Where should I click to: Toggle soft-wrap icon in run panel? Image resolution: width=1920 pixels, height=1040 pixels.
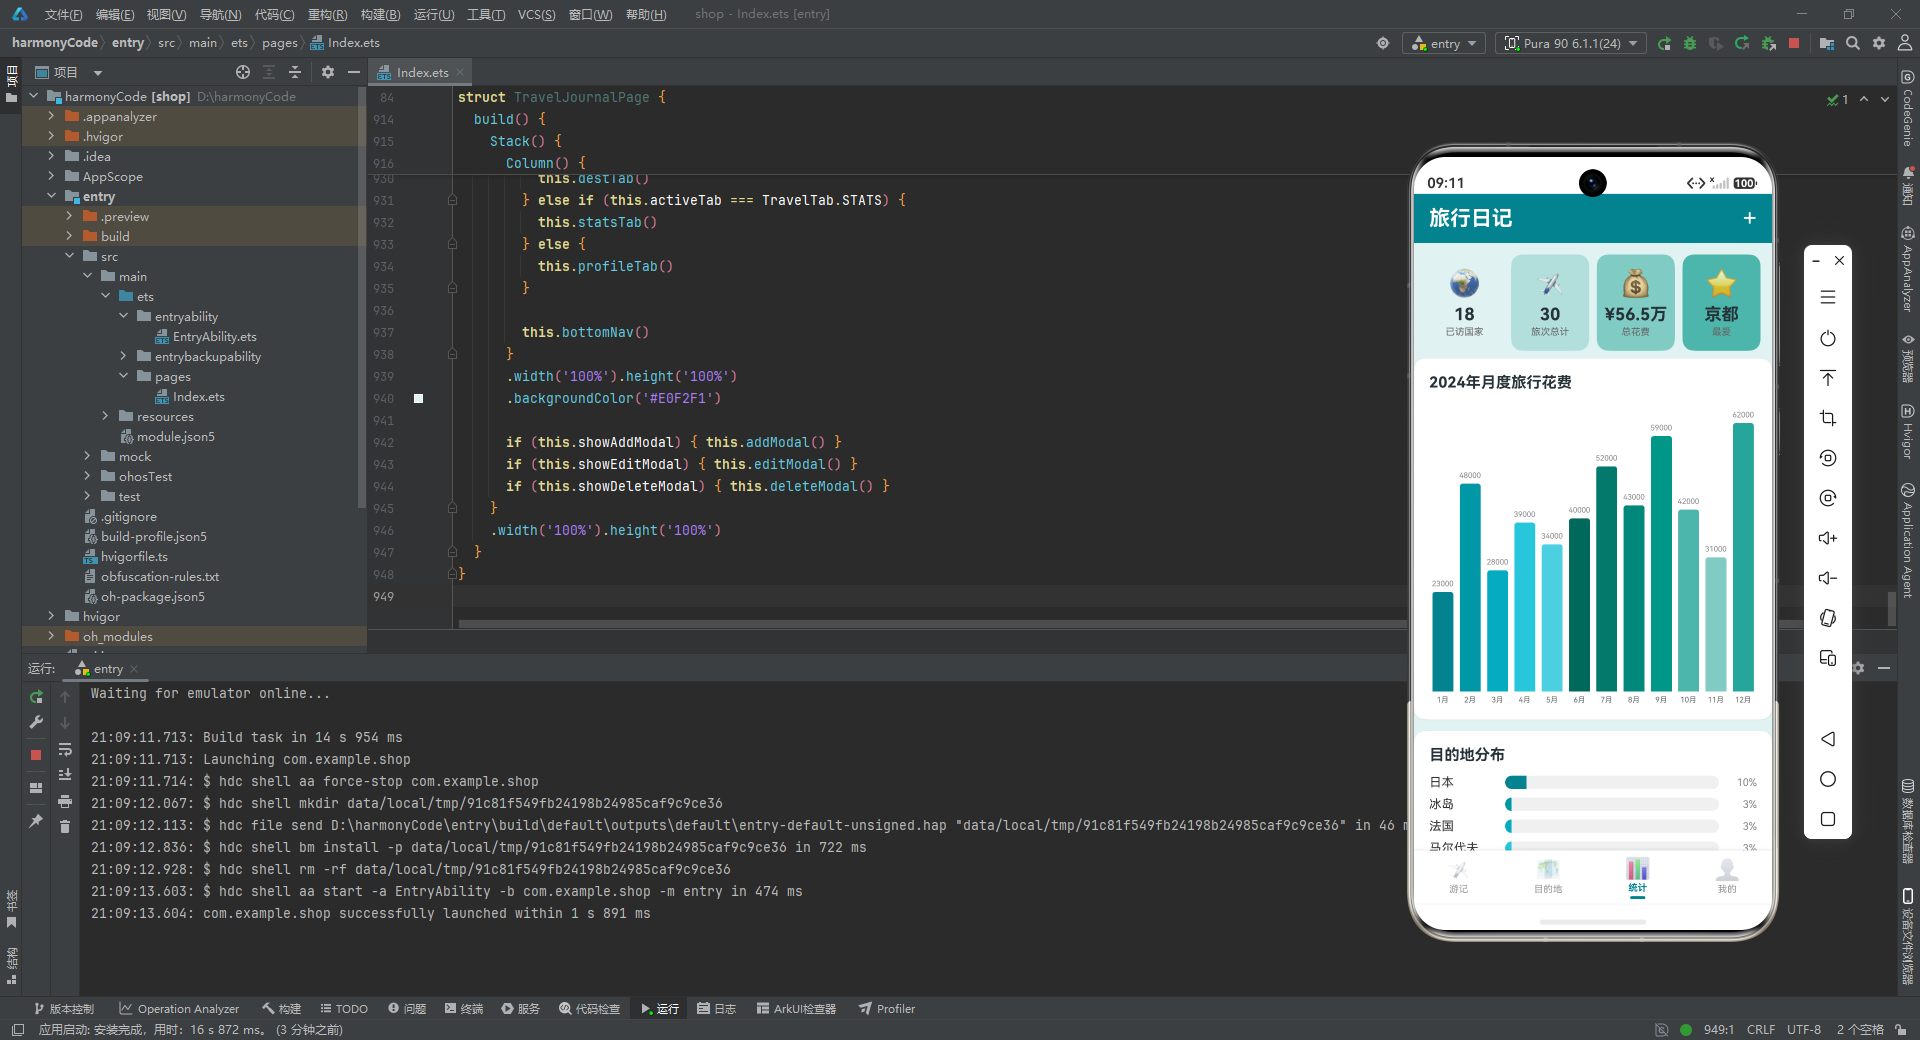coord(65,749)
